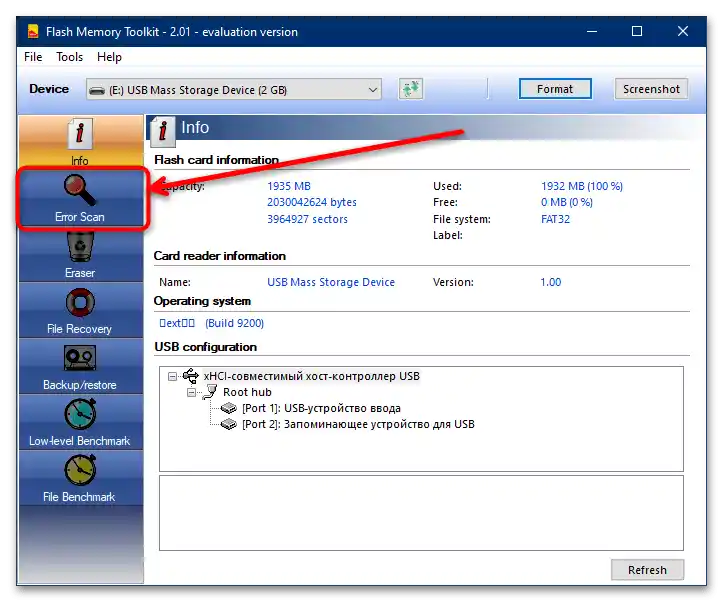Image resolution: width=723 pixels, height=602 pixels.
Task: Click the 1932 MB (100 %) used value
Action: pyautogui.click(x=582, y=186)
